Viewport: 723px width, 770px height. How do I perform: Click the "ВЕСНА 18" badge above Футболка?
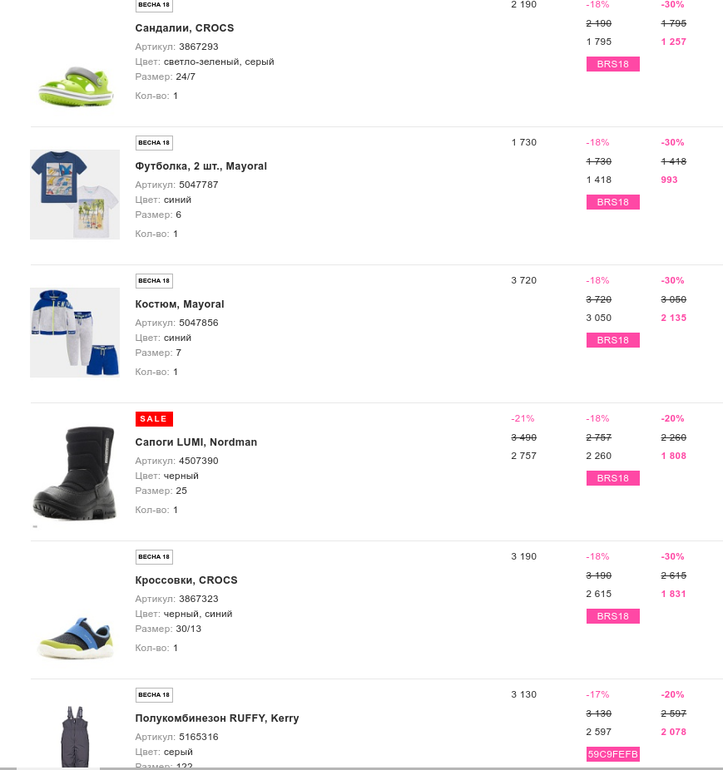click(154, 143)
